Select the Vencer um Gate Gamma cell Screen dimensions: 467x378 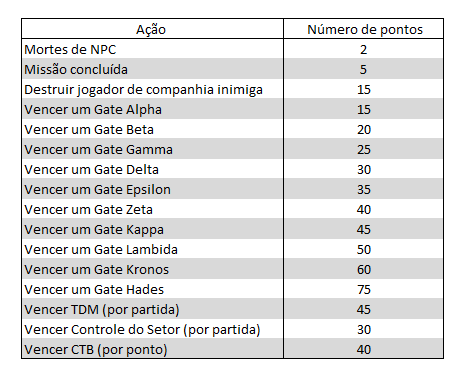[x=152, y=149]
